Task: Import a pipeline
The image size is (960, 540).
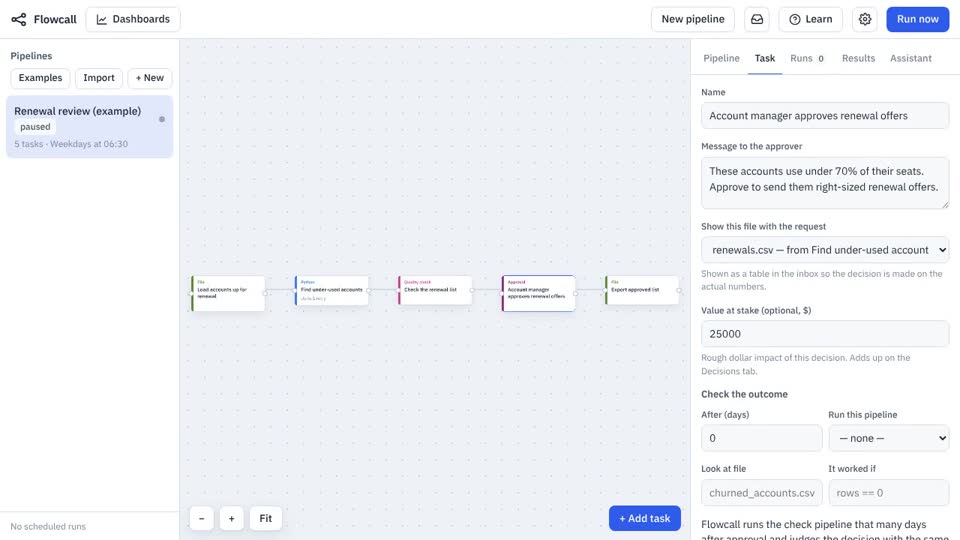Action: click(99, 78)
